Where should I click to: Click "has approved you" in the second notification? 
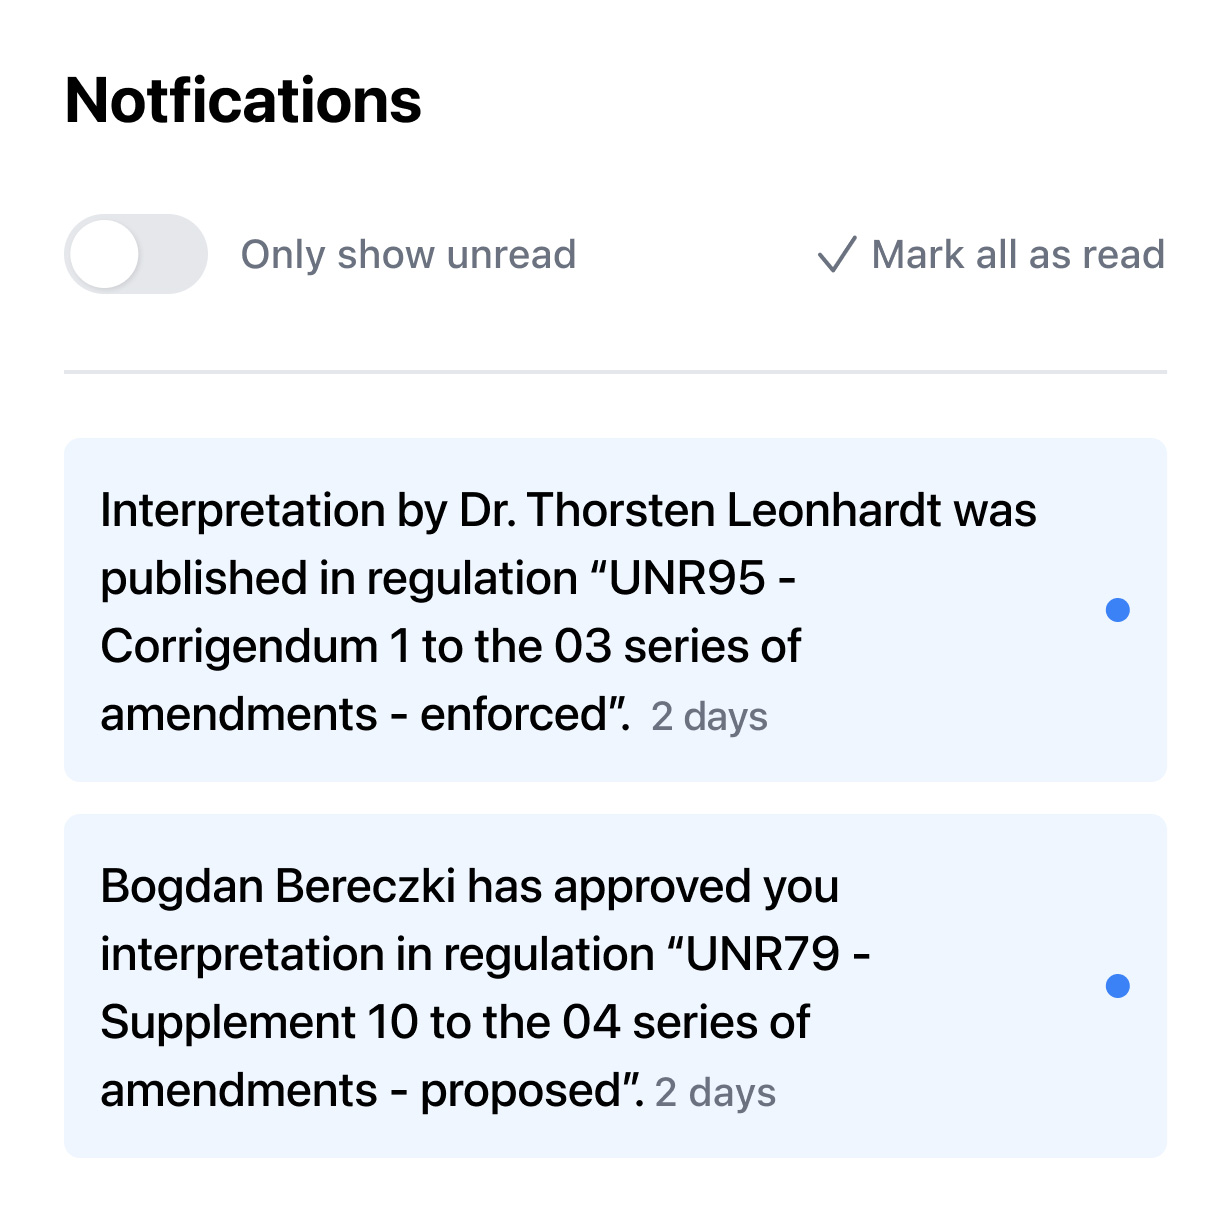tap(653, 887)
